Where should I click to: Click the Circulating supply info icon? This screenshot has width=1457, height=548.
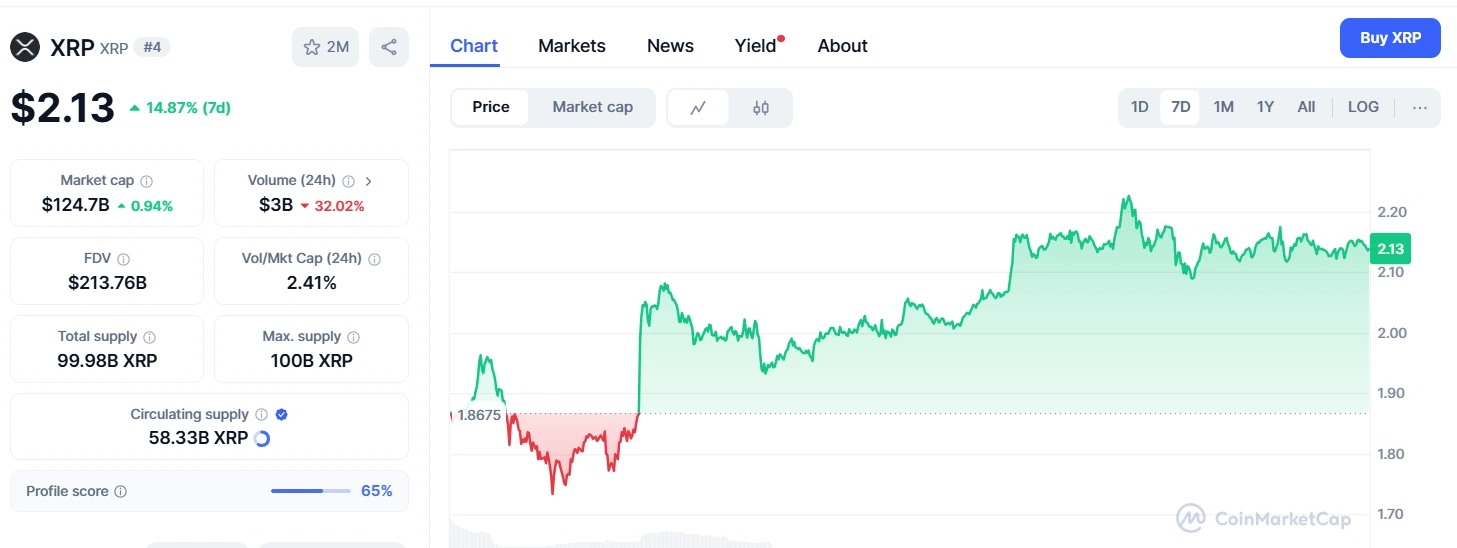point(261,414)
